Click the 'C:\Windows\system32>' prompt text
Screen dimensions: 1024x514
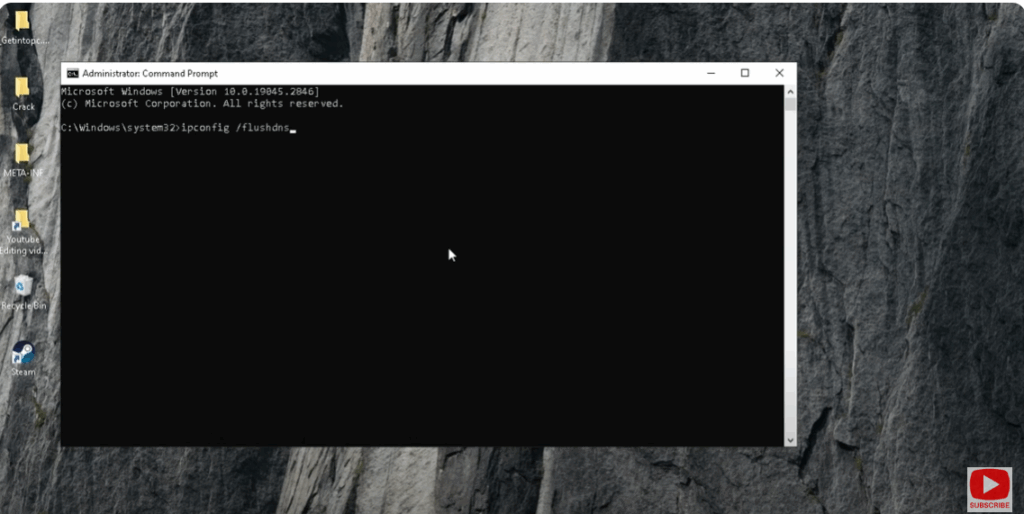click(x=120, y=128)
